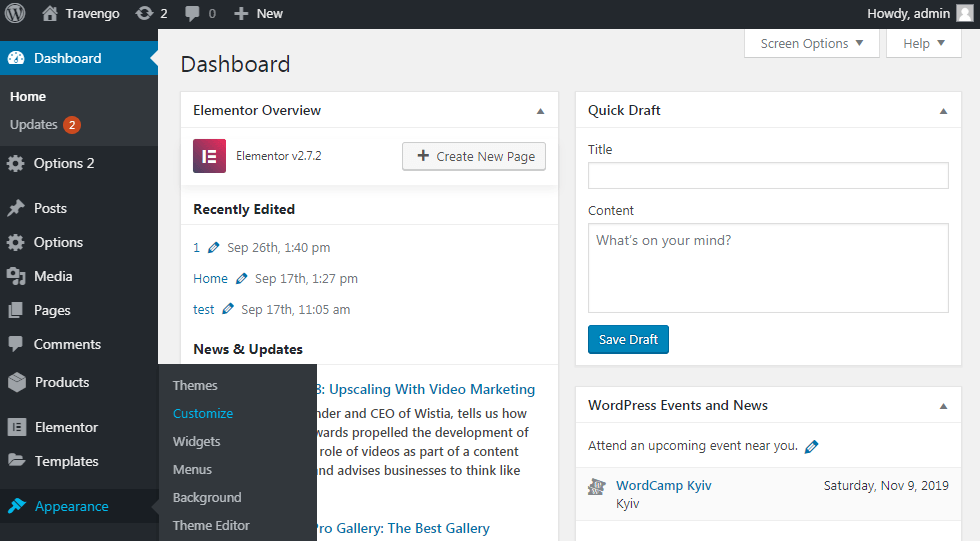The width and height of the screenshot is (980, 541).
Task: Click the admin user avatar
Action: (x=966, y=13)
